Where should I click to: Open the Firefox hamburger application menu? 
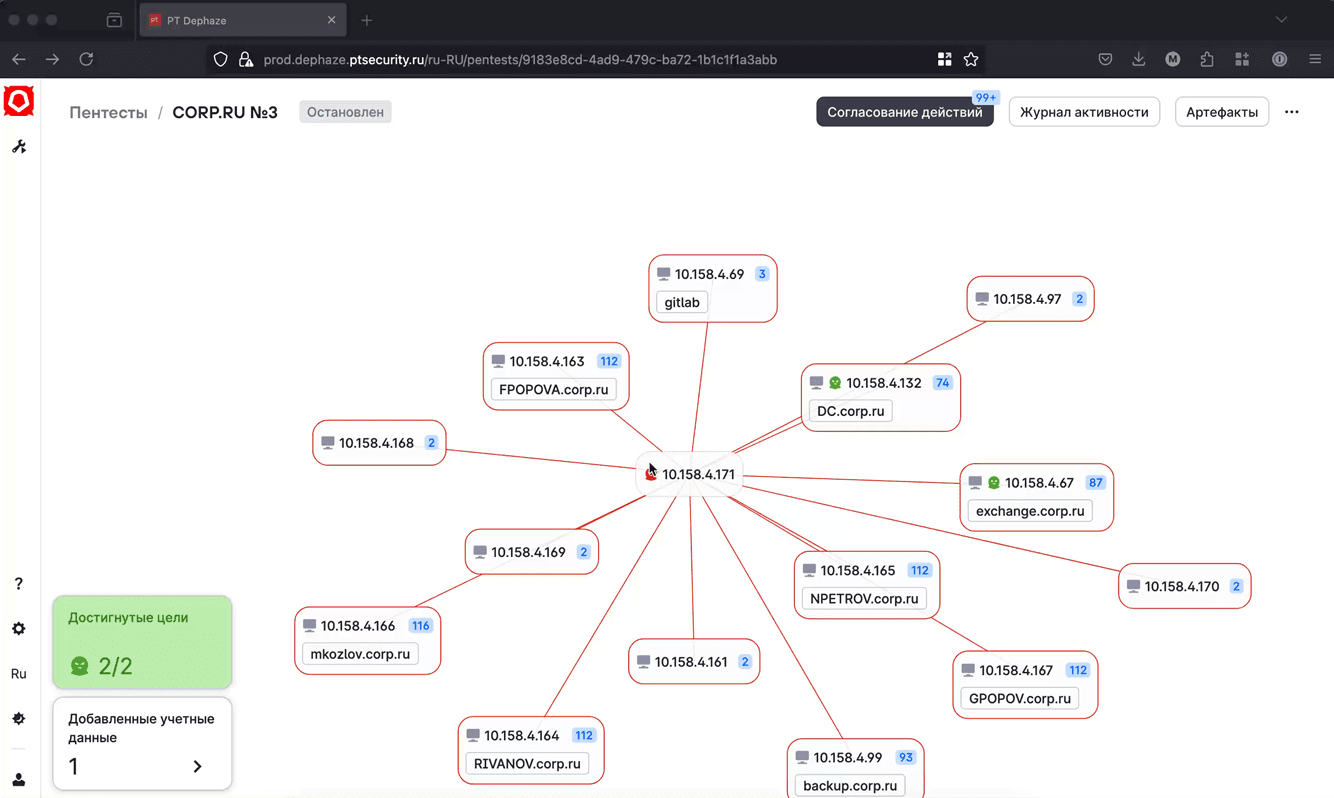tap(1315, 60)
